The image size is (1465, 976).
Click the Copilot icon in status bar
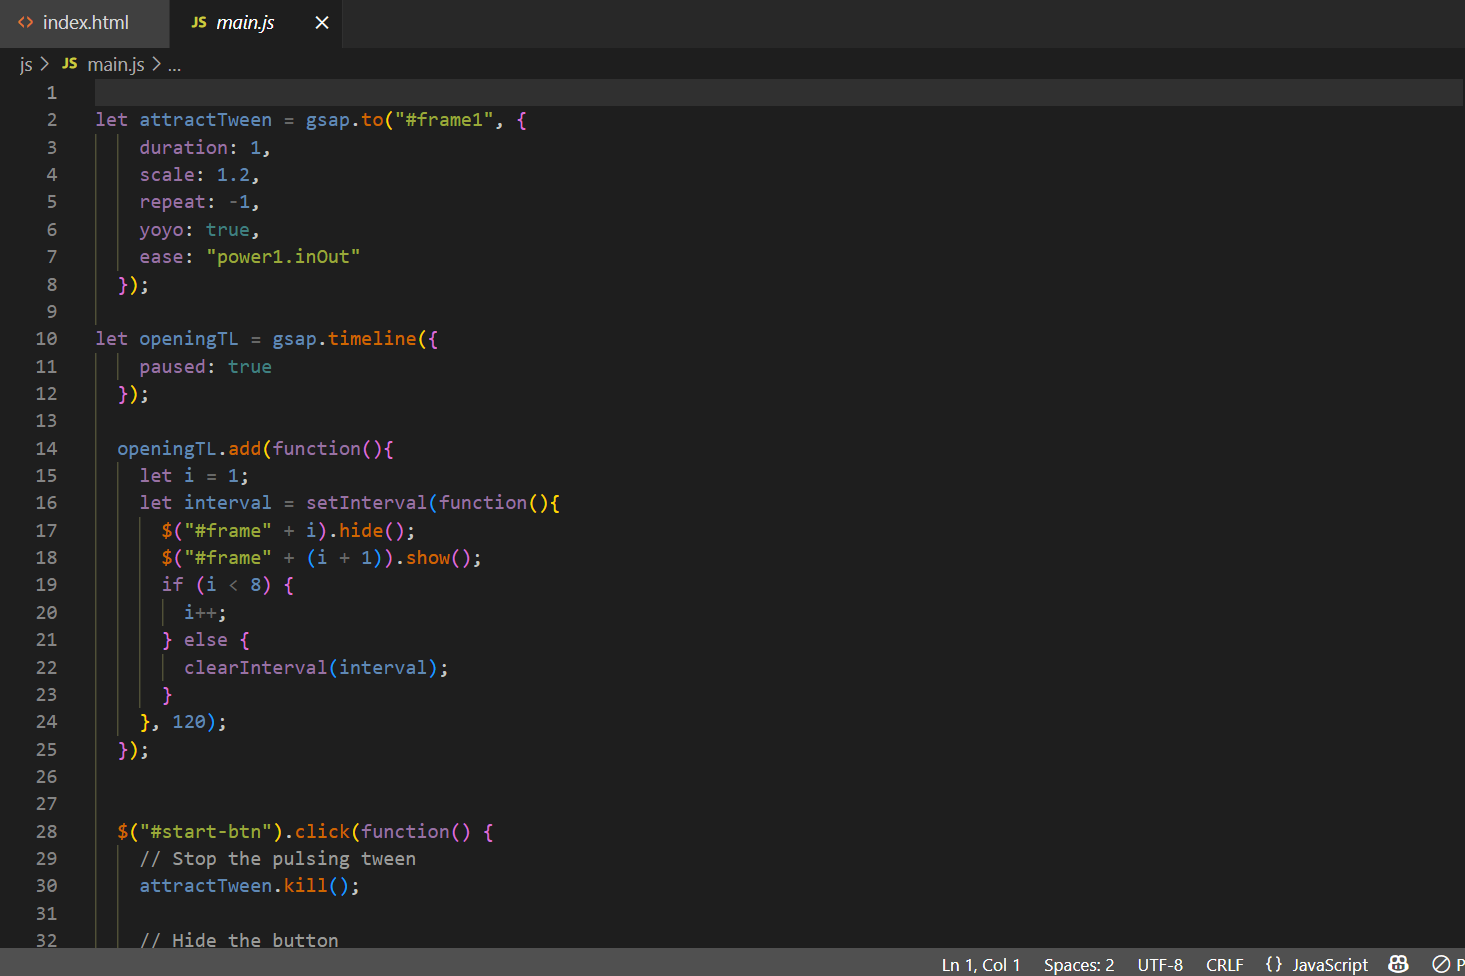click(1398, 964)
